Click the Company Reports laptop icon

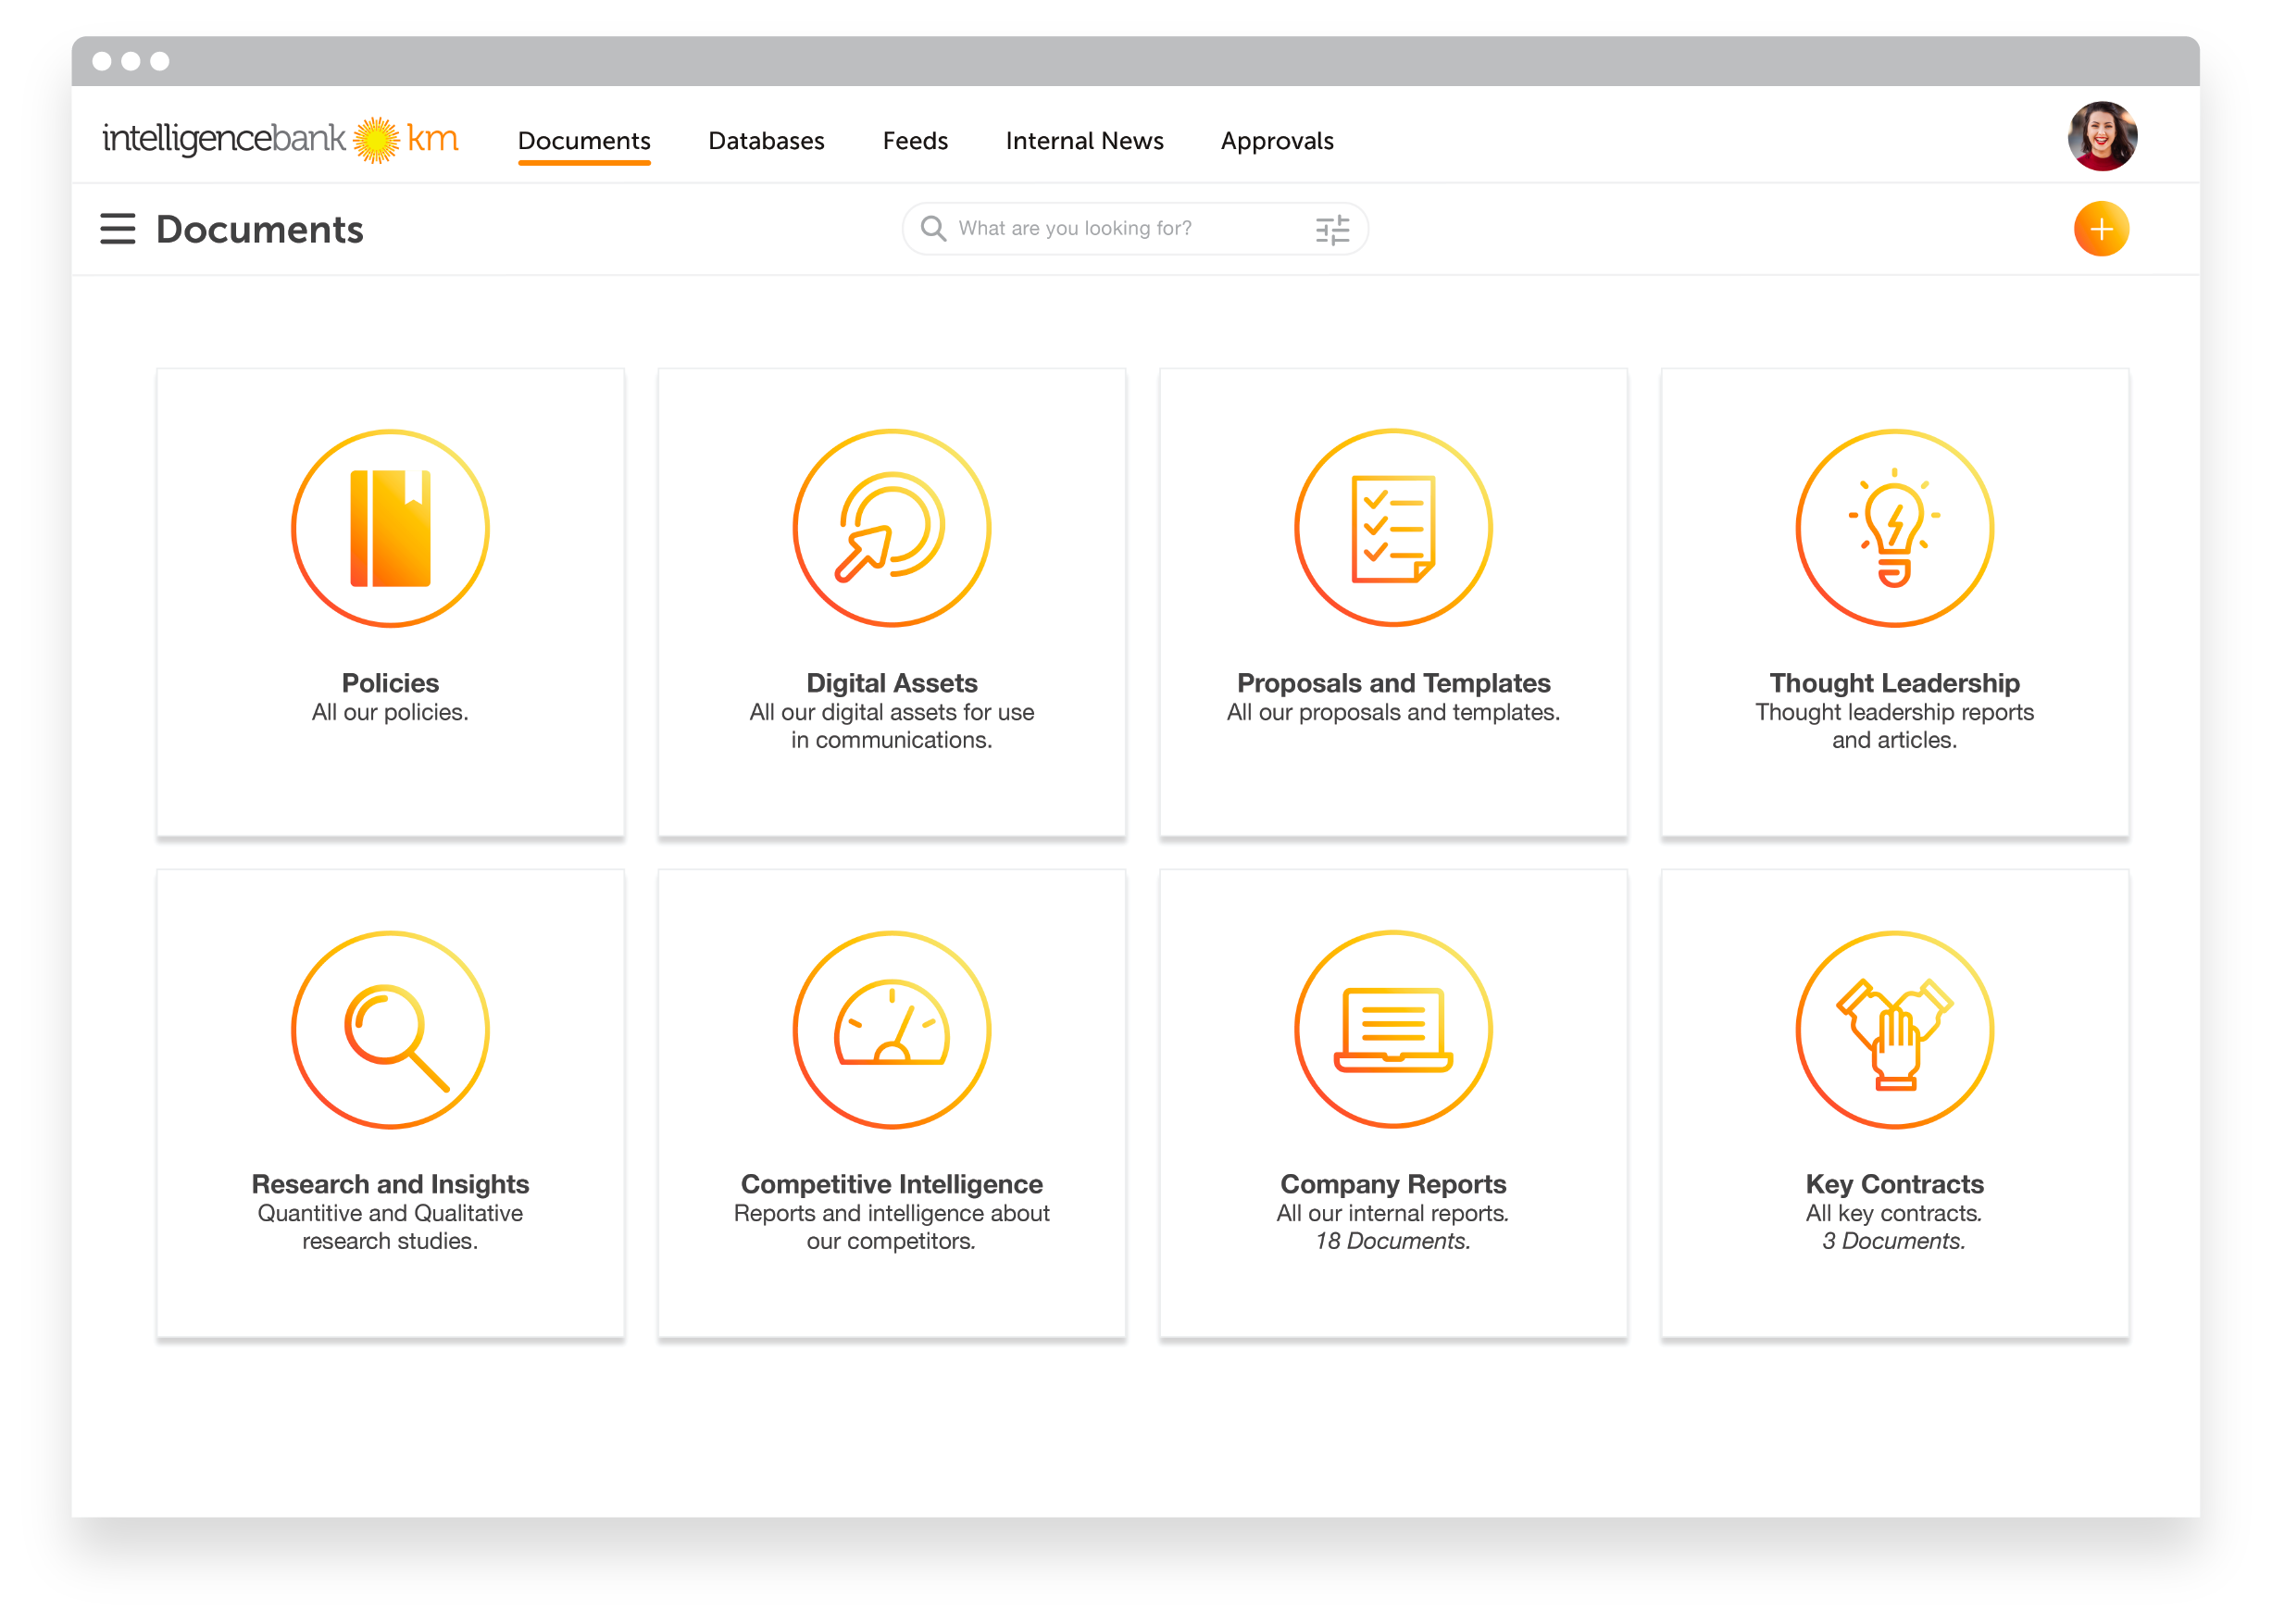(x=1393, y=1030)
